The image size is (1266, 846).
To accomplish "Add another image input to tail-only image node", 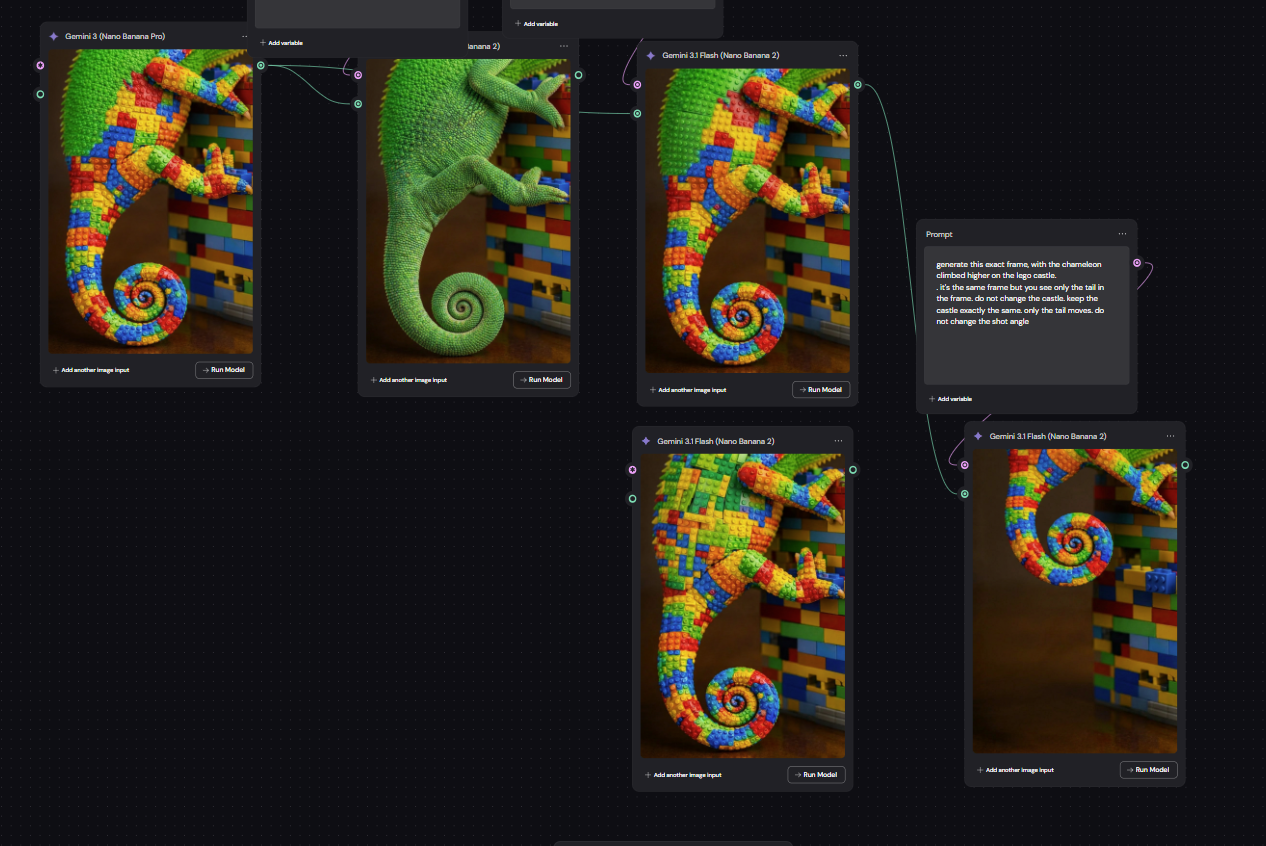I will point(1015,770).
